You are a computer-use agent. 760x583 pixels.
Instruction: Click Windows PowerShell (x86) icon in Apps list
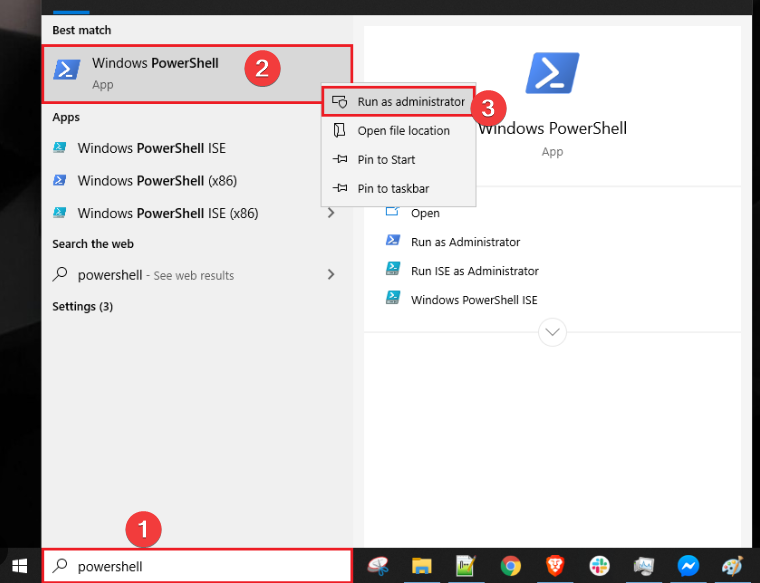(60, 180)
